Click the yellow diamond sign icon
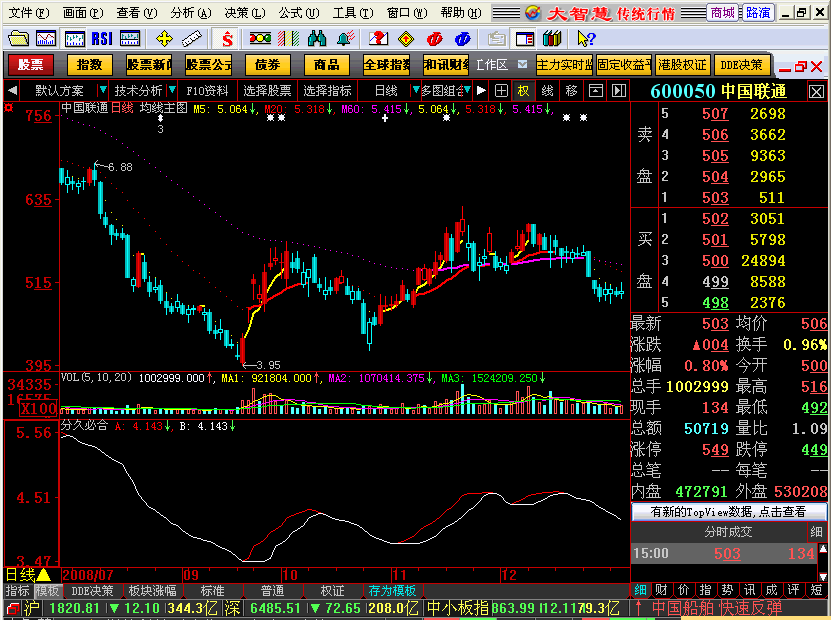This screenshot has height=620, width=831. 406,39
